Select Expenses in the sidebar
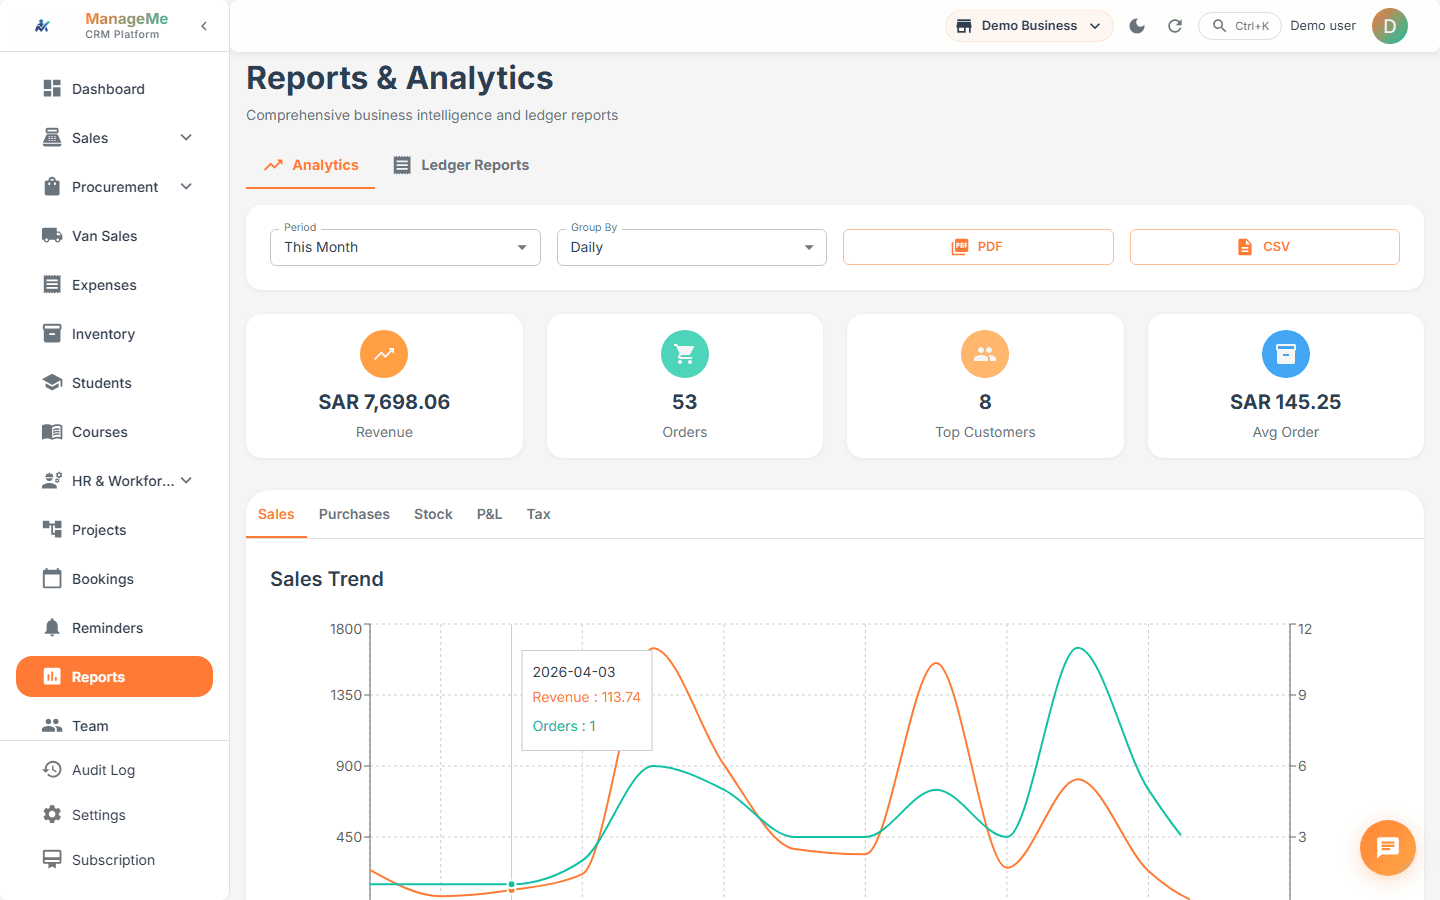 102,284
